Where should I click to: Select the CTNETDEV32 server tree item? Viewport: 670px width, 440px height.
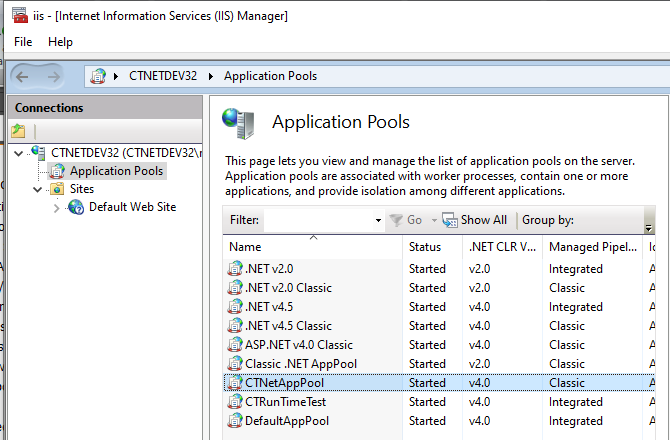click(x=126, y=153)
